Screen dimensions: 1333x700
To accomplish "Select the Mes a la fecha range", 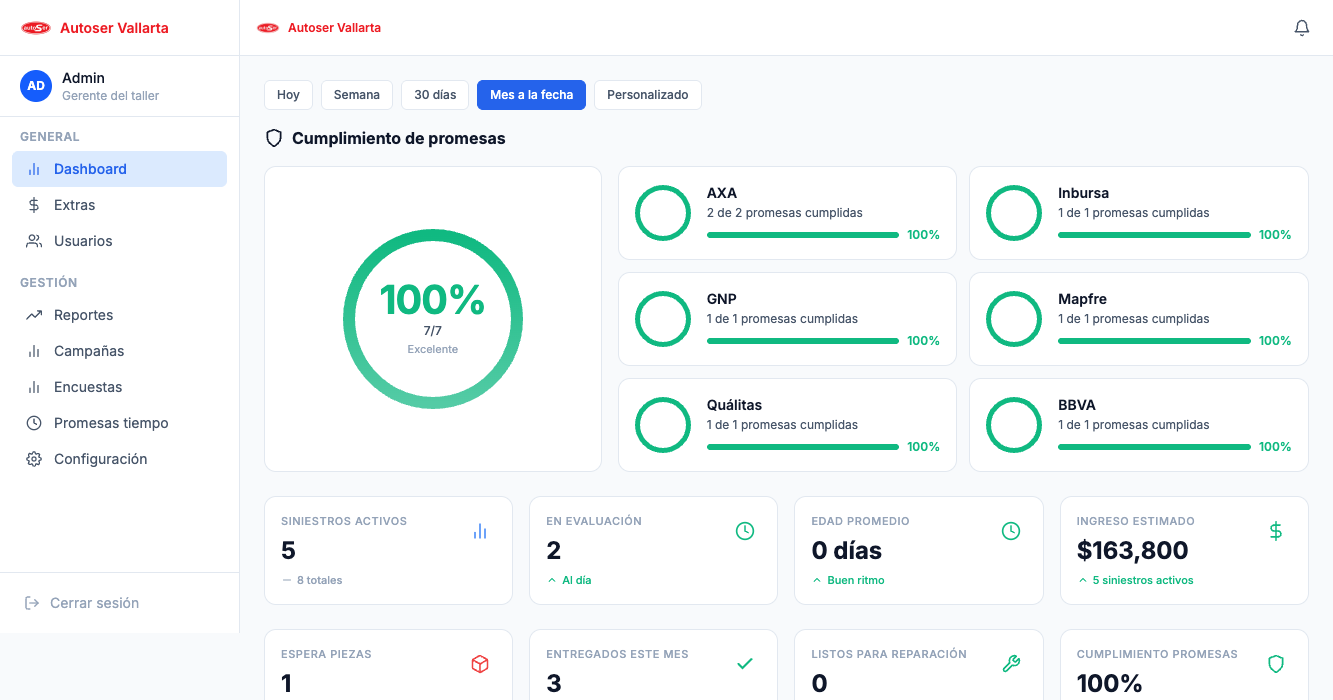I will point(532,95).
